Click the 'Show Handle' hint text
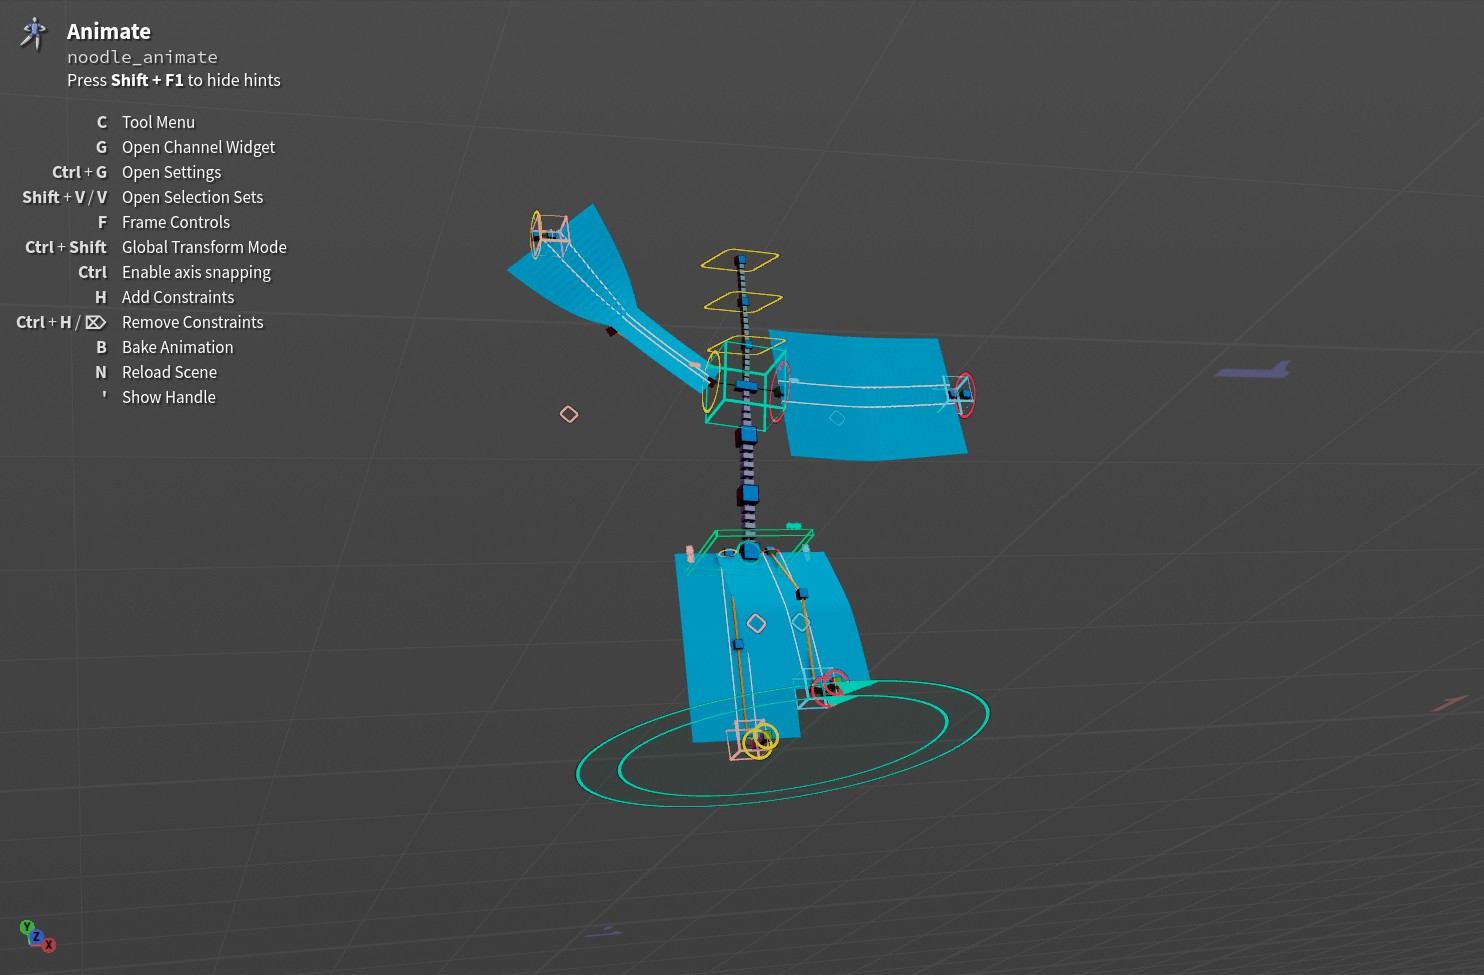Screen dimensions: 1484x975 pyautogui.click(x=168, y=397)
